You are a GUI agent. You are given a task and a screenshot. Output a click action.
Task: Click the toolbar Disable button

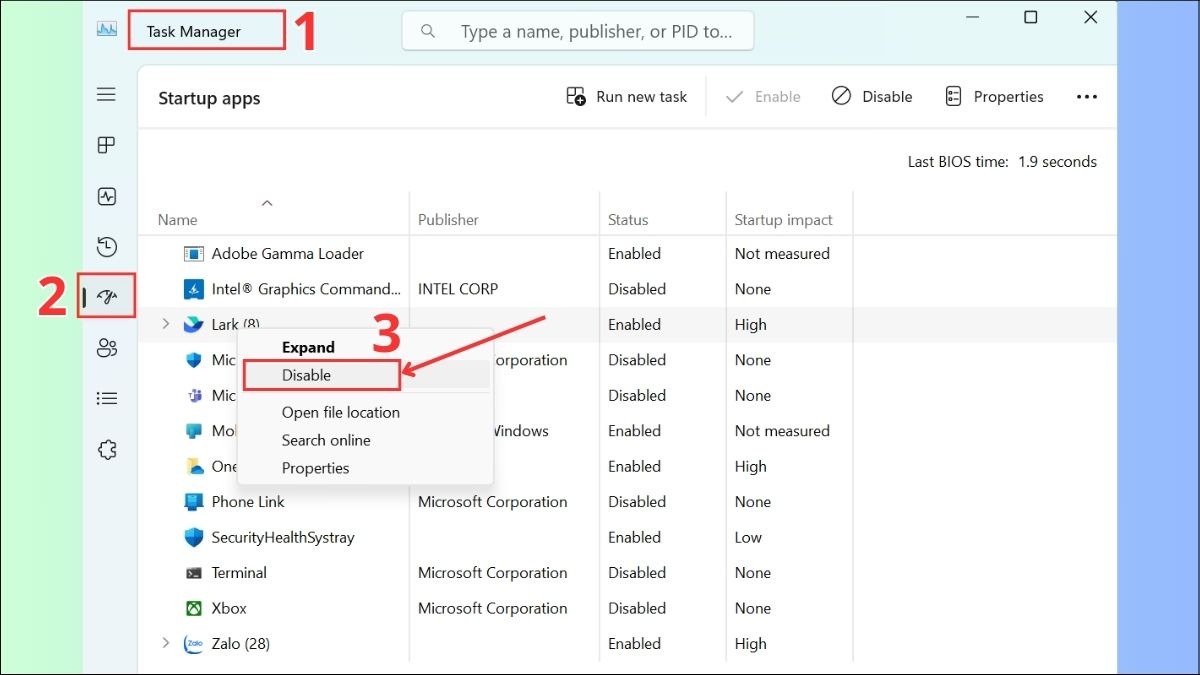point(872,97)
